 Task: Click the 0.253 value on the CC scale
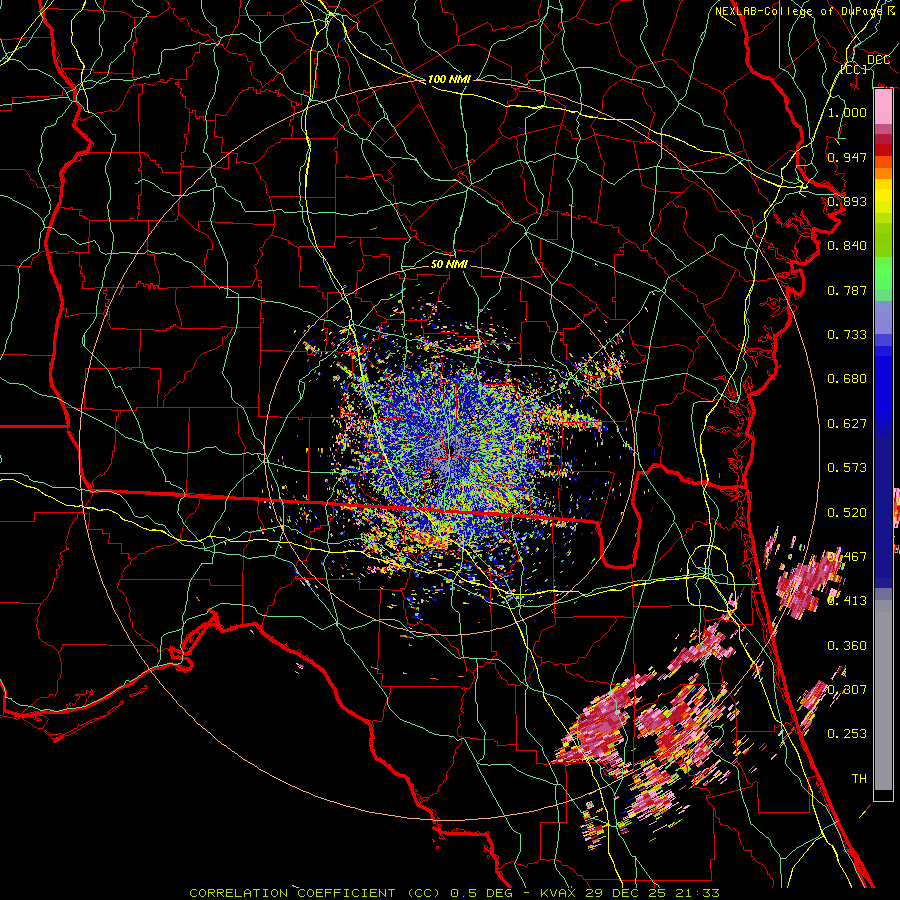click(x=847, y=734)
